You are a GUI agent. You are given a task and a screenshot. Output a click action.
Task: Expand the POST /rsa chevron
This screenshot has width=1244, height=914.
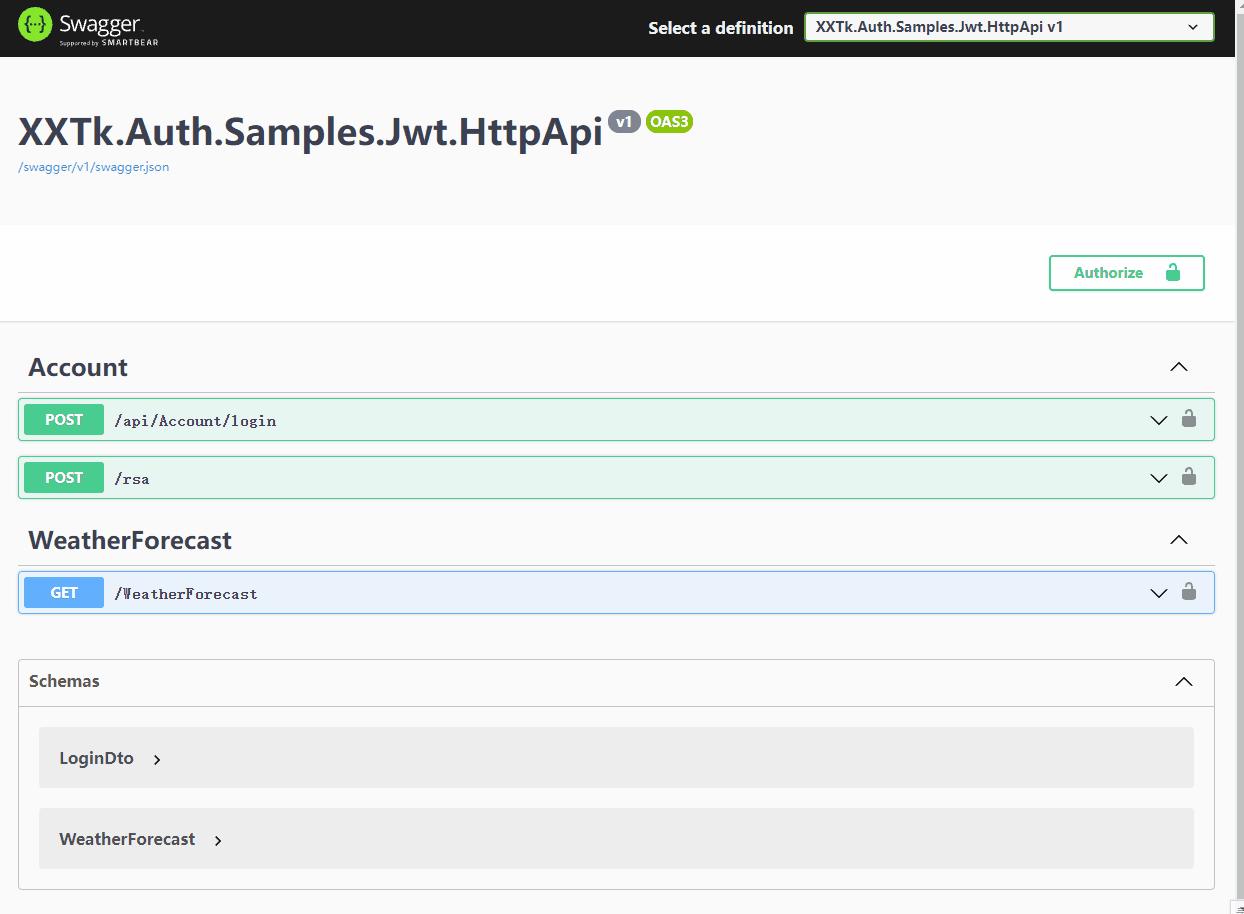[x=1159, y=478]
